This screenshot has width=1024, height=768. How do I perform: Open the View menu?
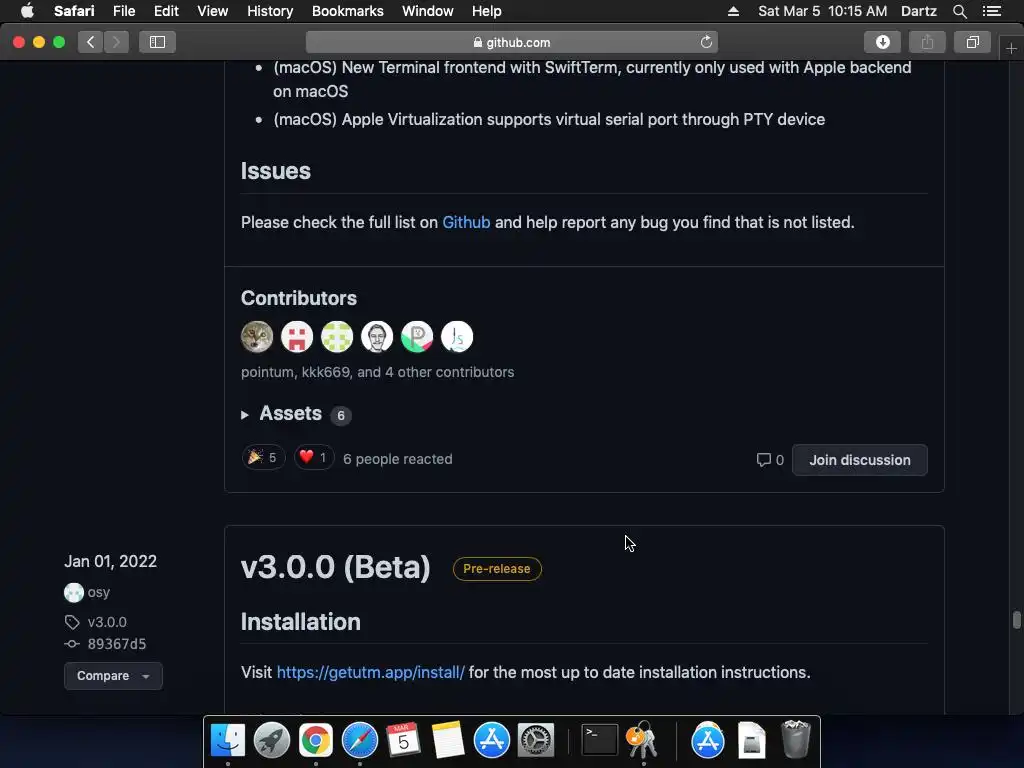(213, 11)
